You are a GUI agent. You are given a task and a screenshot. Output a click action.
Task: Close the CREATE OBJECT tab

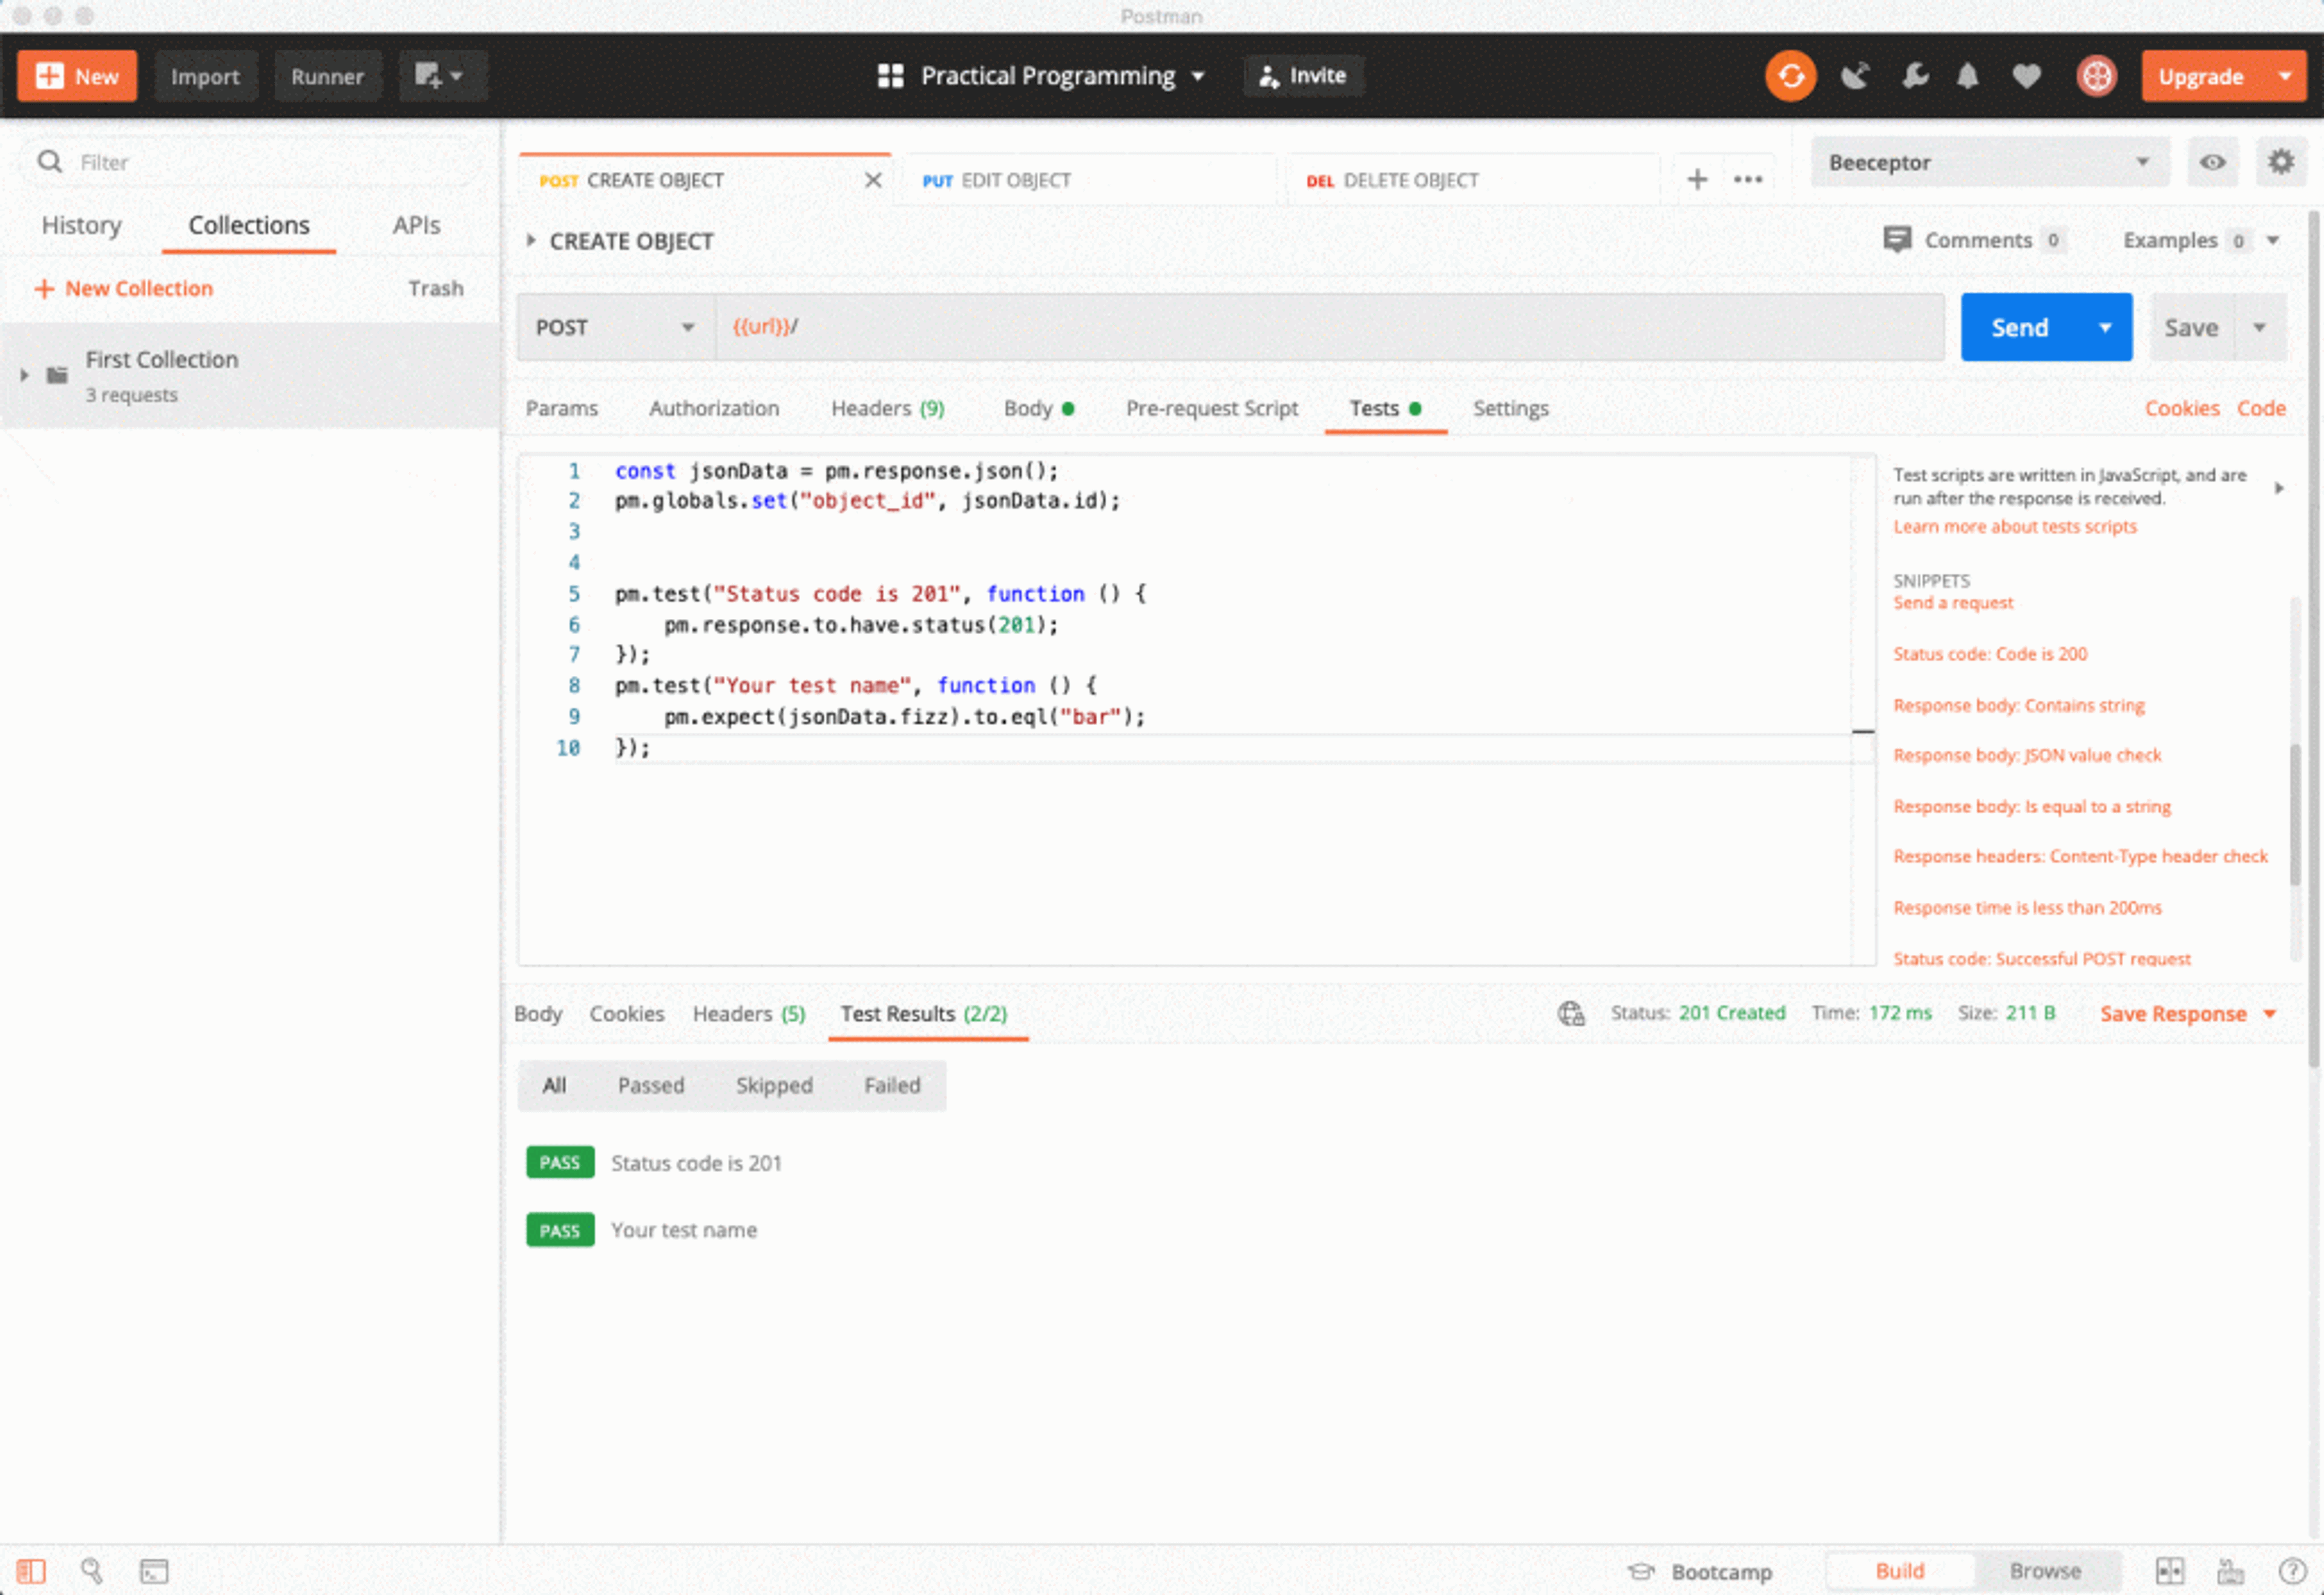(x=873, y=180)
